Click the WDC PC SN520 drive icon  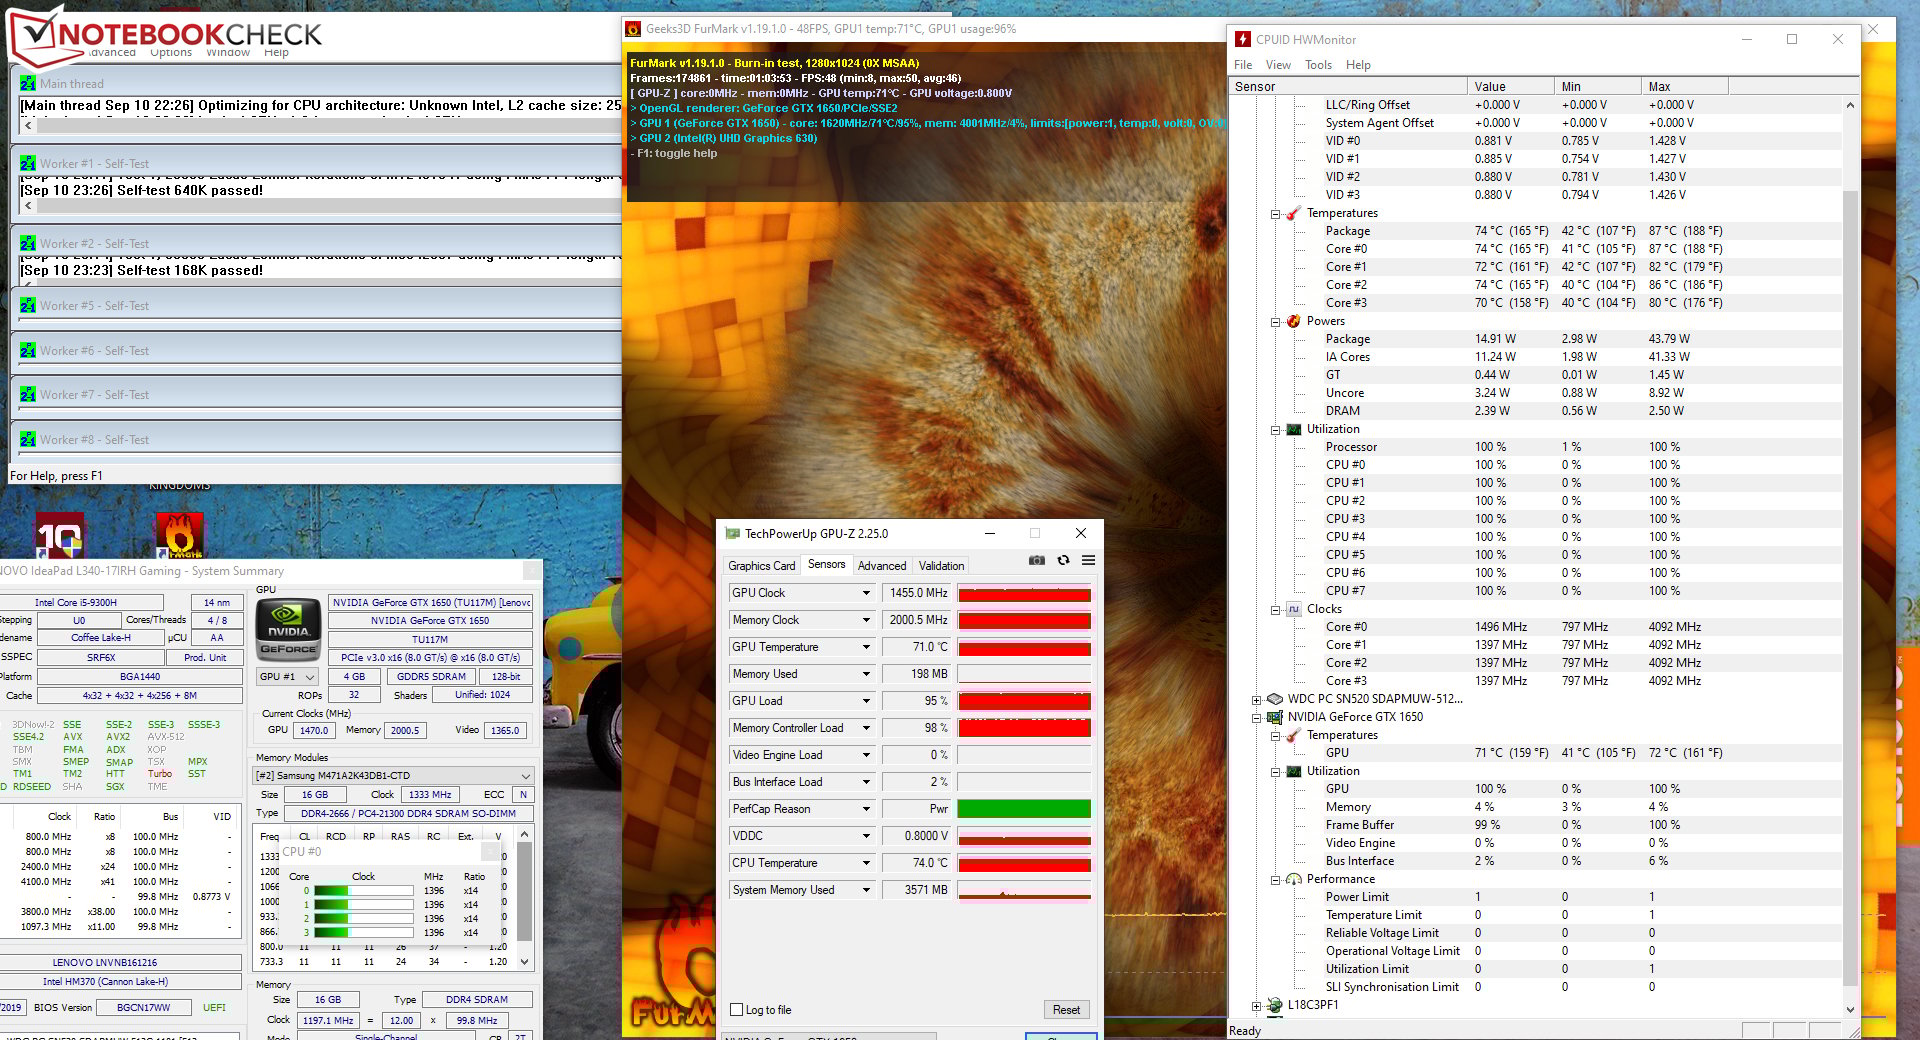[1275, 699]
